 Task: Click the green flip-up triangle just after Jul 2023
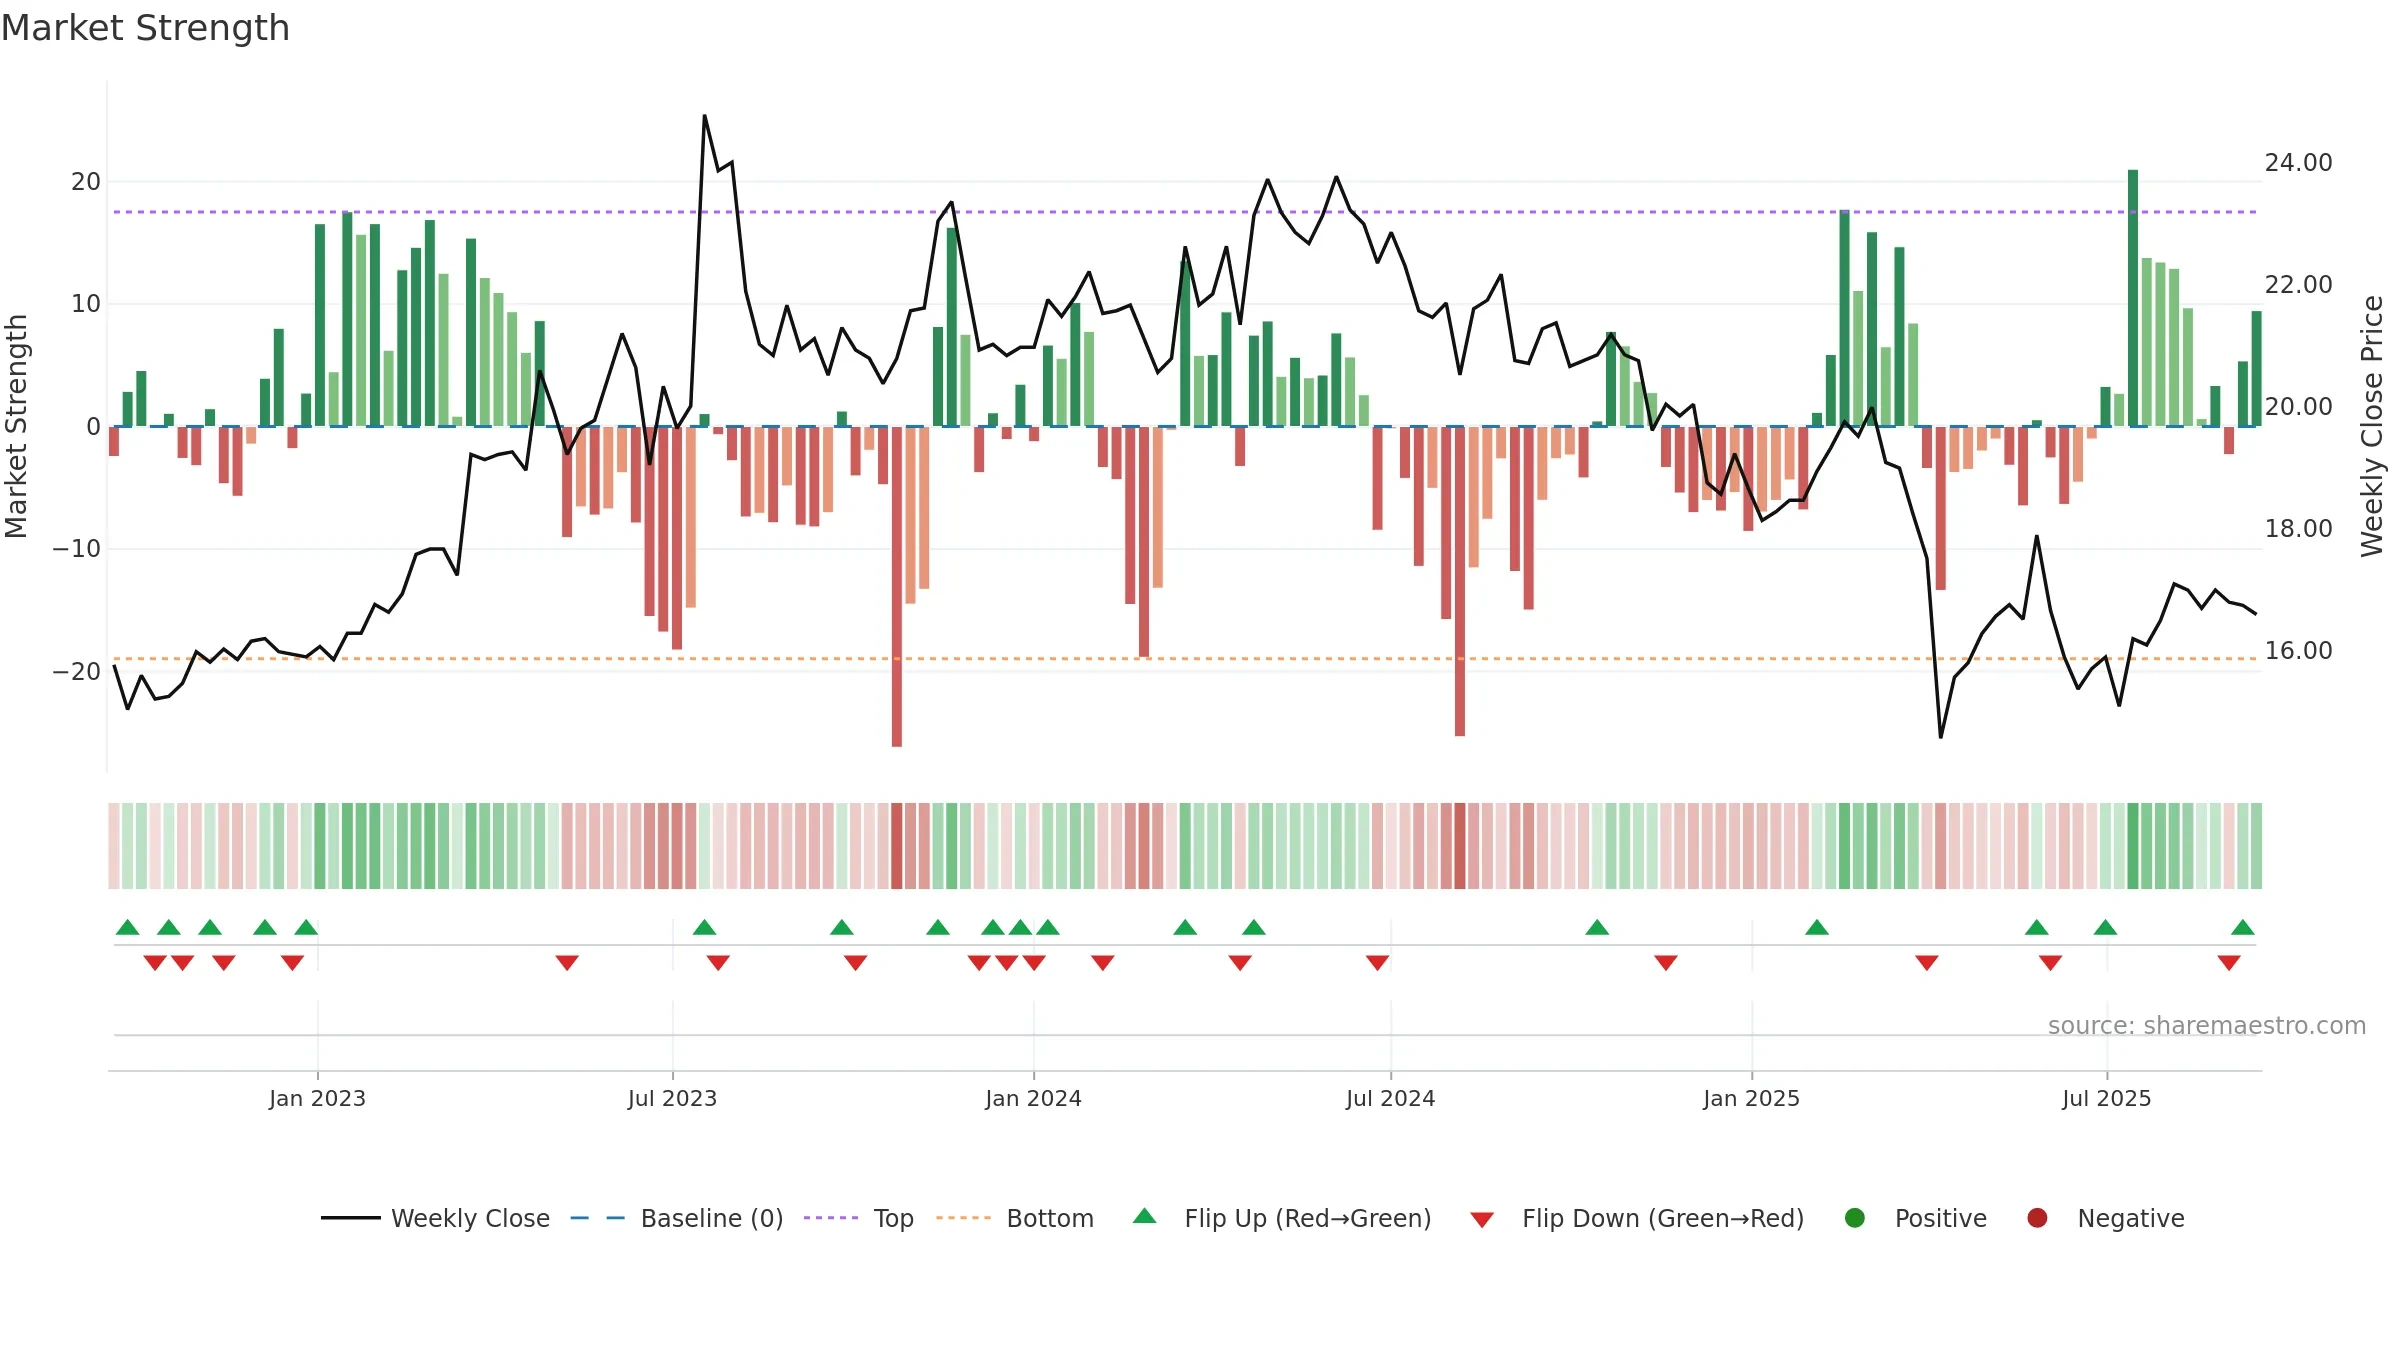[x=704, y=927]
